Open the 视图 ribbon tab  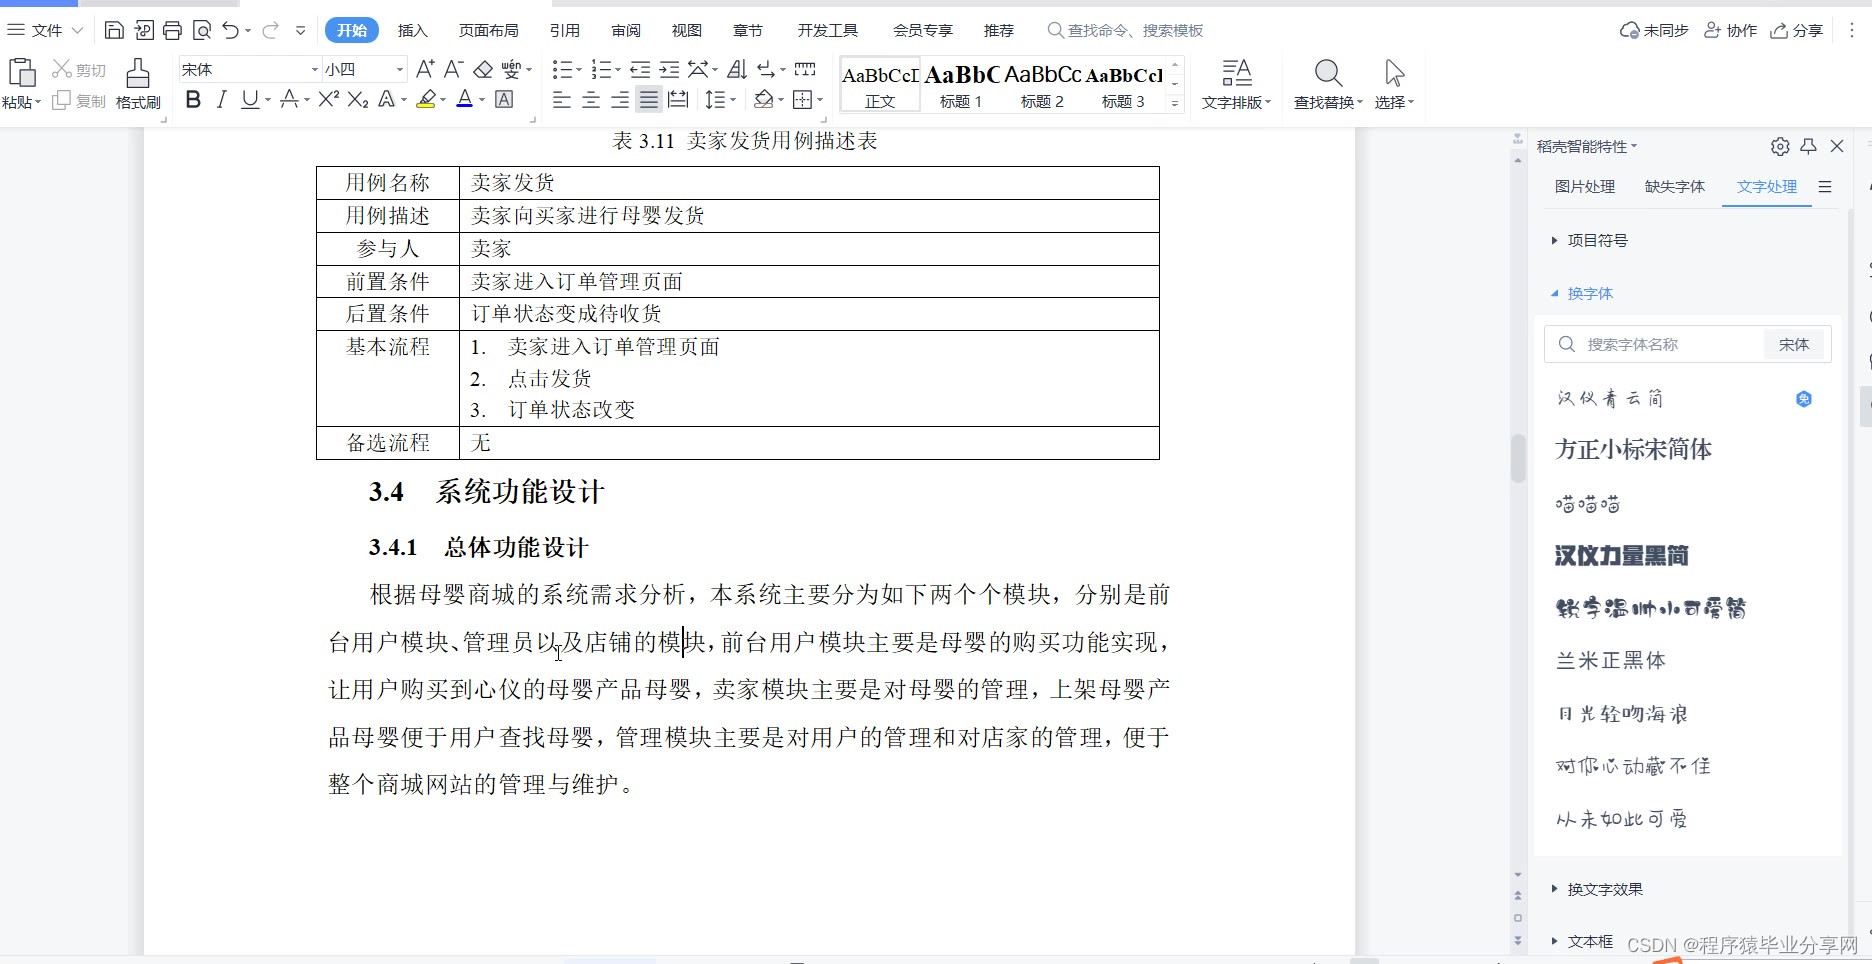coord(687,30)
